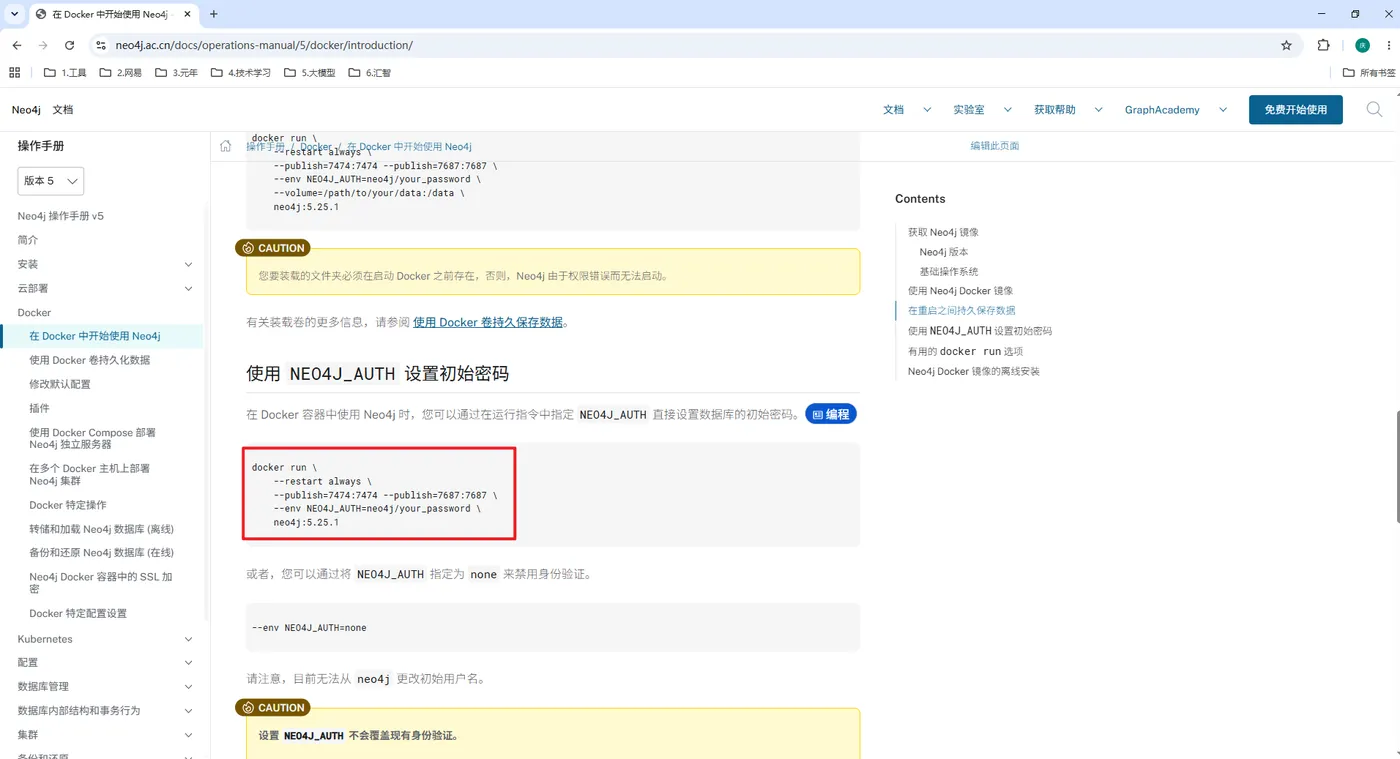Screen dimensions: 1400x759
Task: Open Docker 特定配置设置 in sidebar
Action: 78,614
